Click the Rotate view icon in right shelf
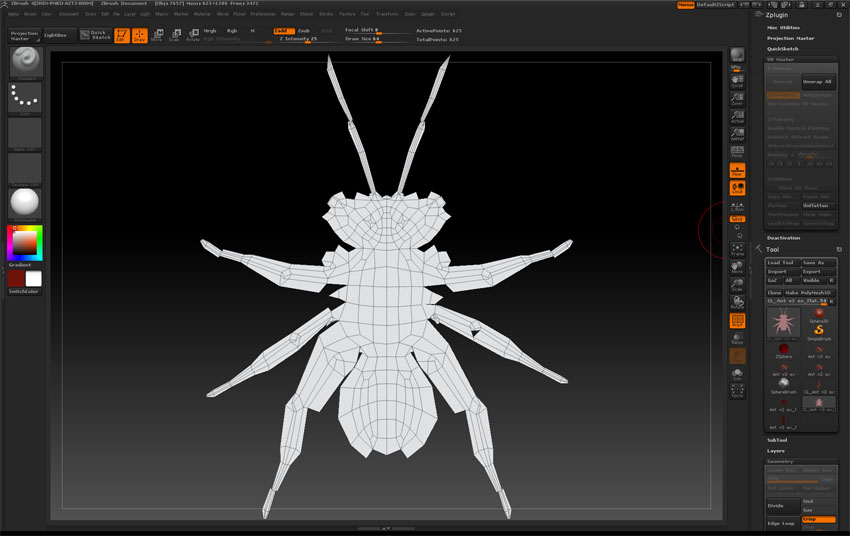 coord(737,303)
